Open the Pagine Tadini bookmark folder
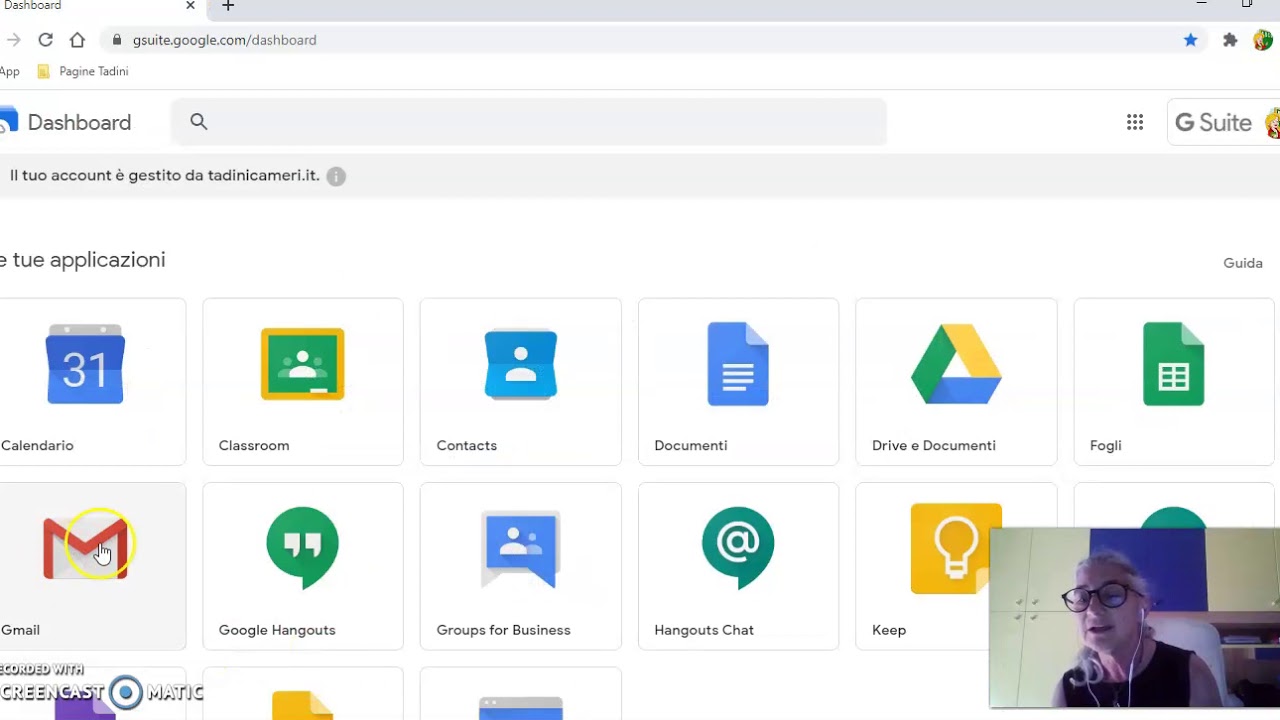 [x=83, y=71]
